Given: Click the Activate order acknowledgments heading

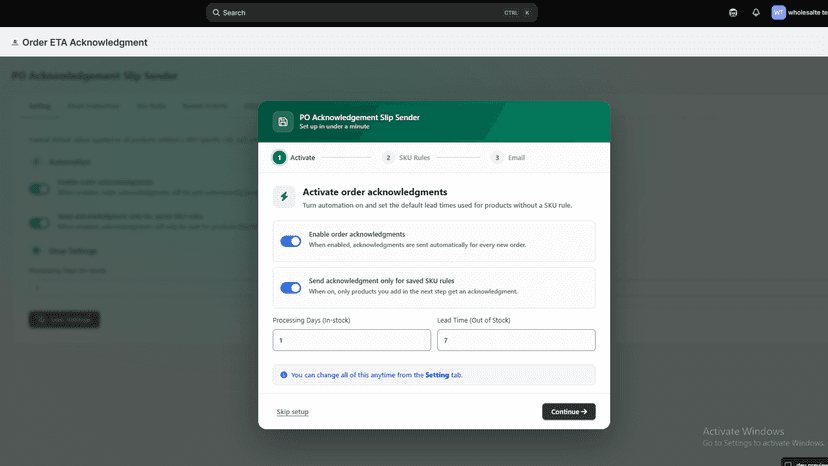Looking at the screenshot, I should point(375,192).
